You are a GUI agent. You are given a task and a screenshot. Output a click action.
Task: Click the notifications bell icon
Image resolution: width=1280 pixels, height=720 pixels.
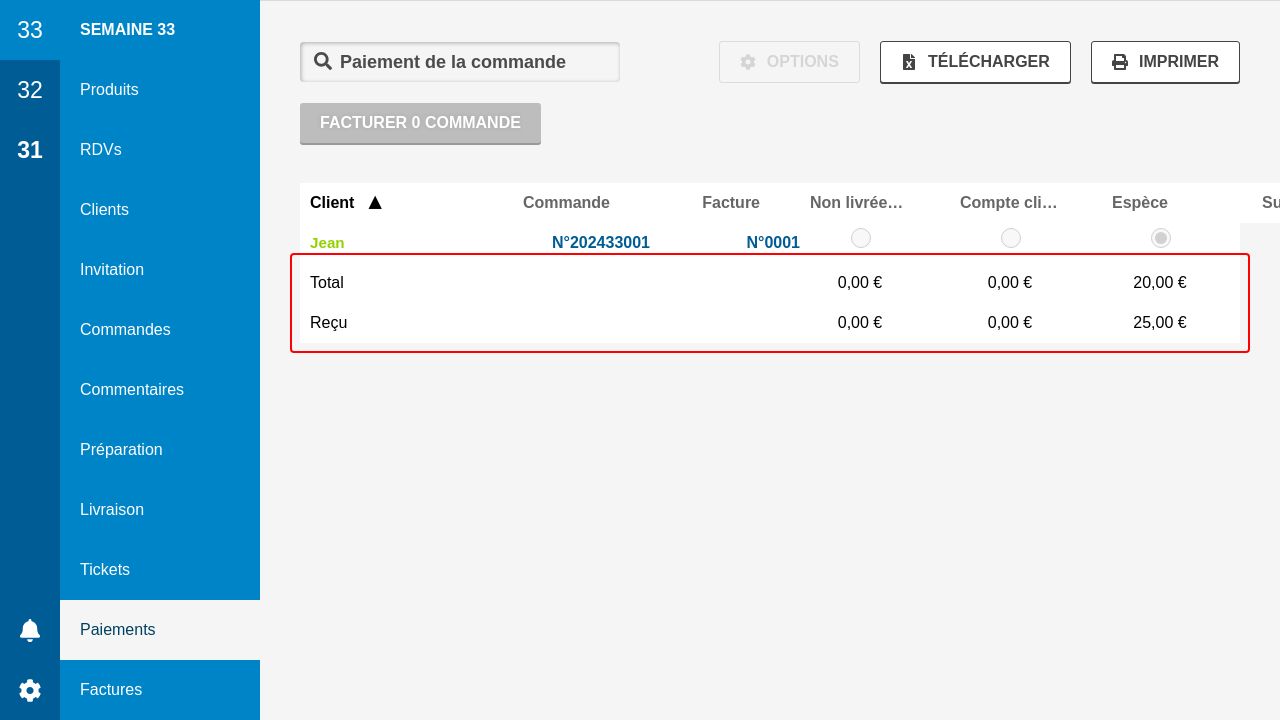click(x=30, y=630)
